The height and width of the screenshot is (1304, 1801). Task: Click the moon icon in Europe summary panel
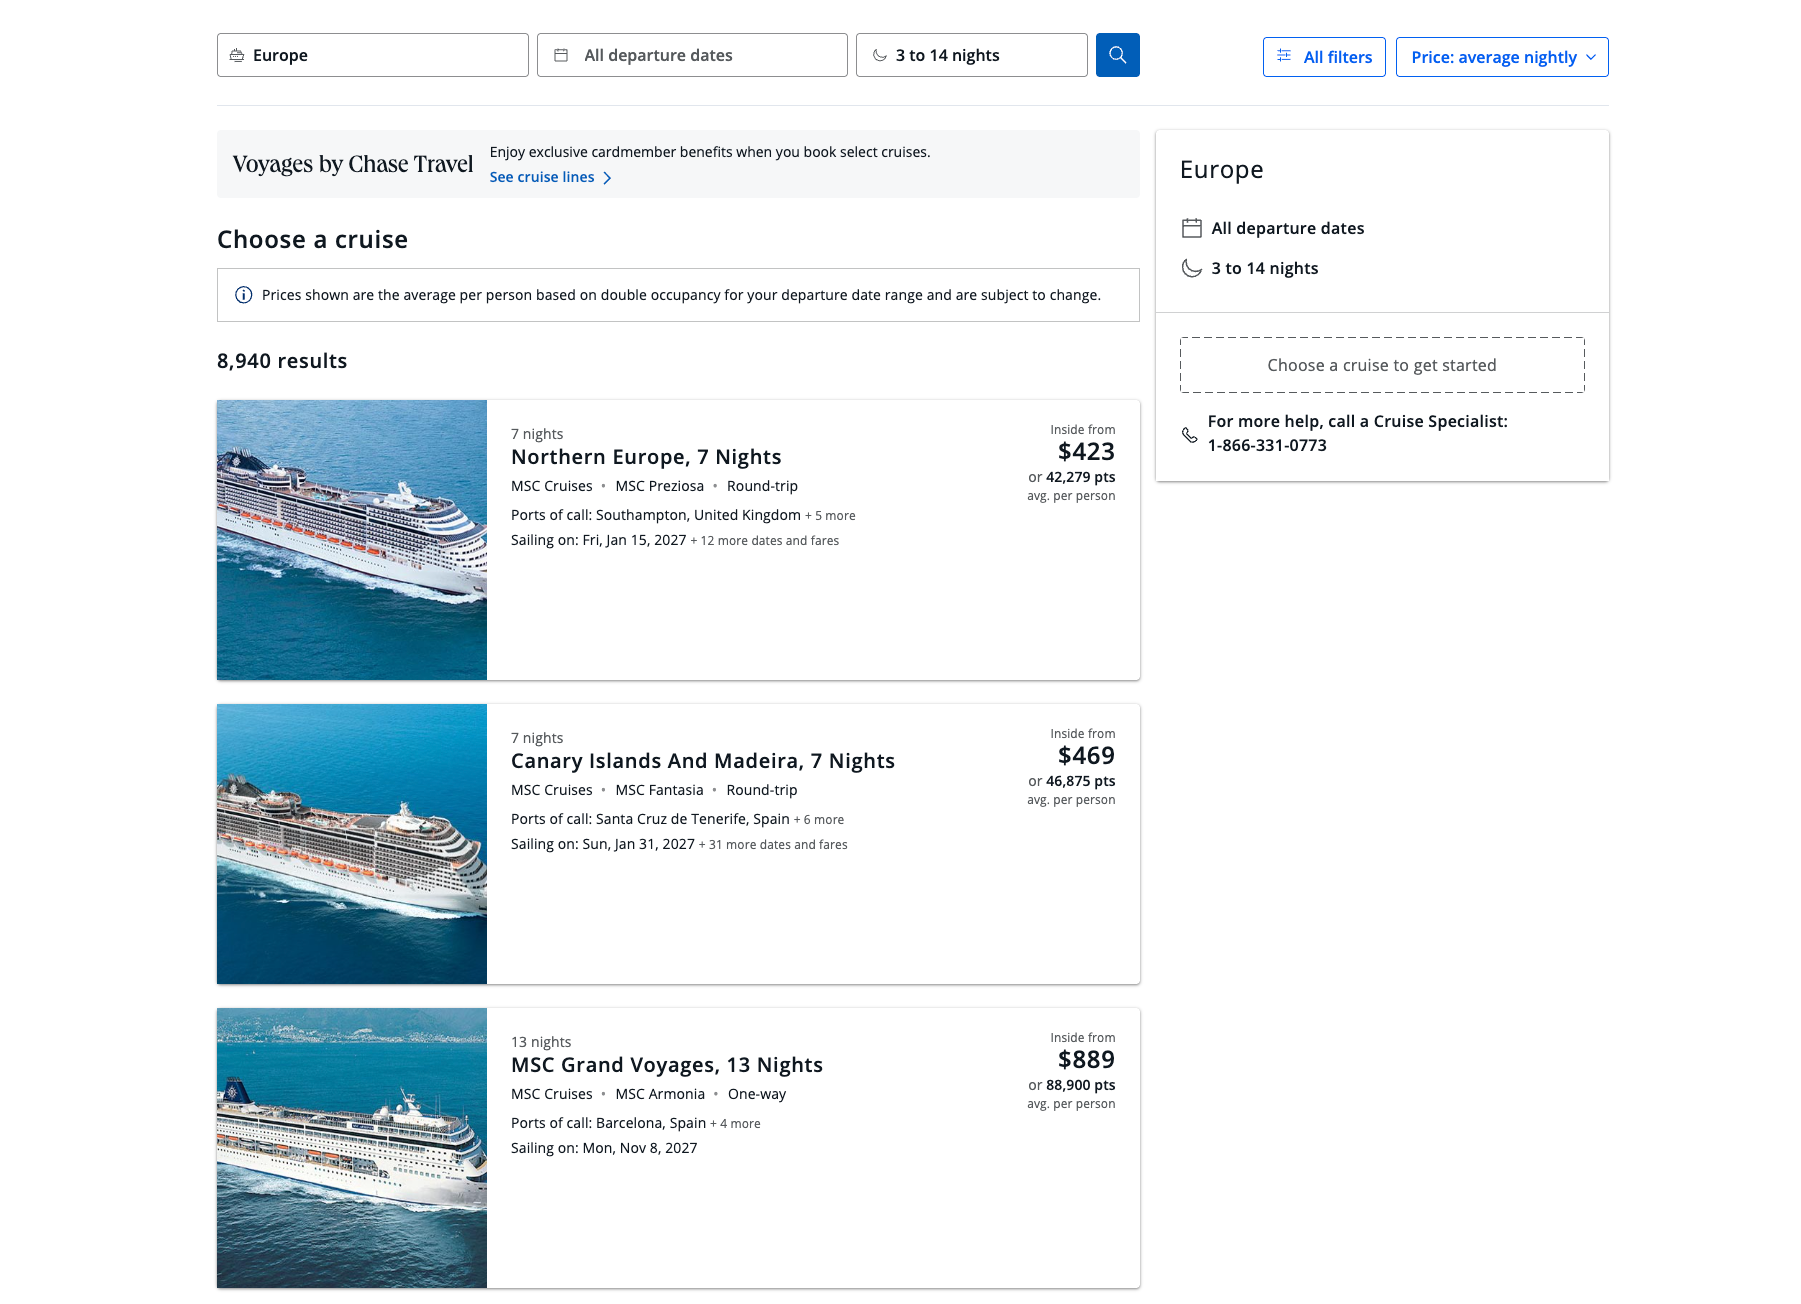(1192, 268)
